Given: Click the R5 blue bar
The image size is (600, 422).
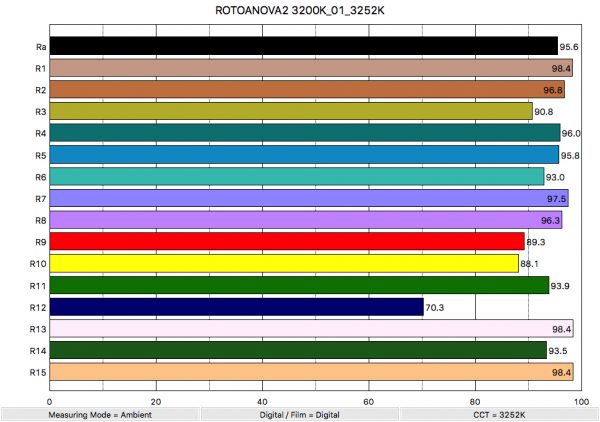Looking at the screenshot, I should [x=304, y=155].
